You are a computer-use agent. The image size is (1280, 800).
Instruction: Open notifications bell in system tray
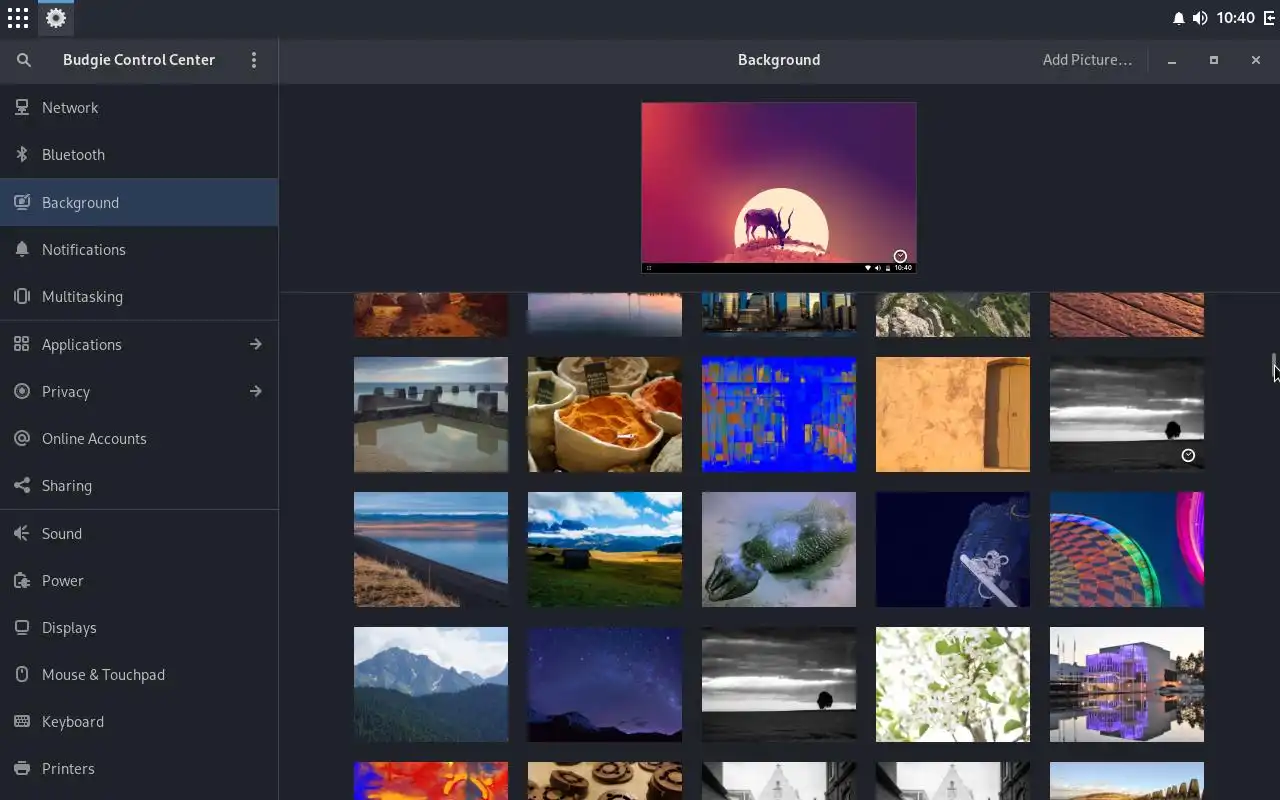tap(1179, 18)
